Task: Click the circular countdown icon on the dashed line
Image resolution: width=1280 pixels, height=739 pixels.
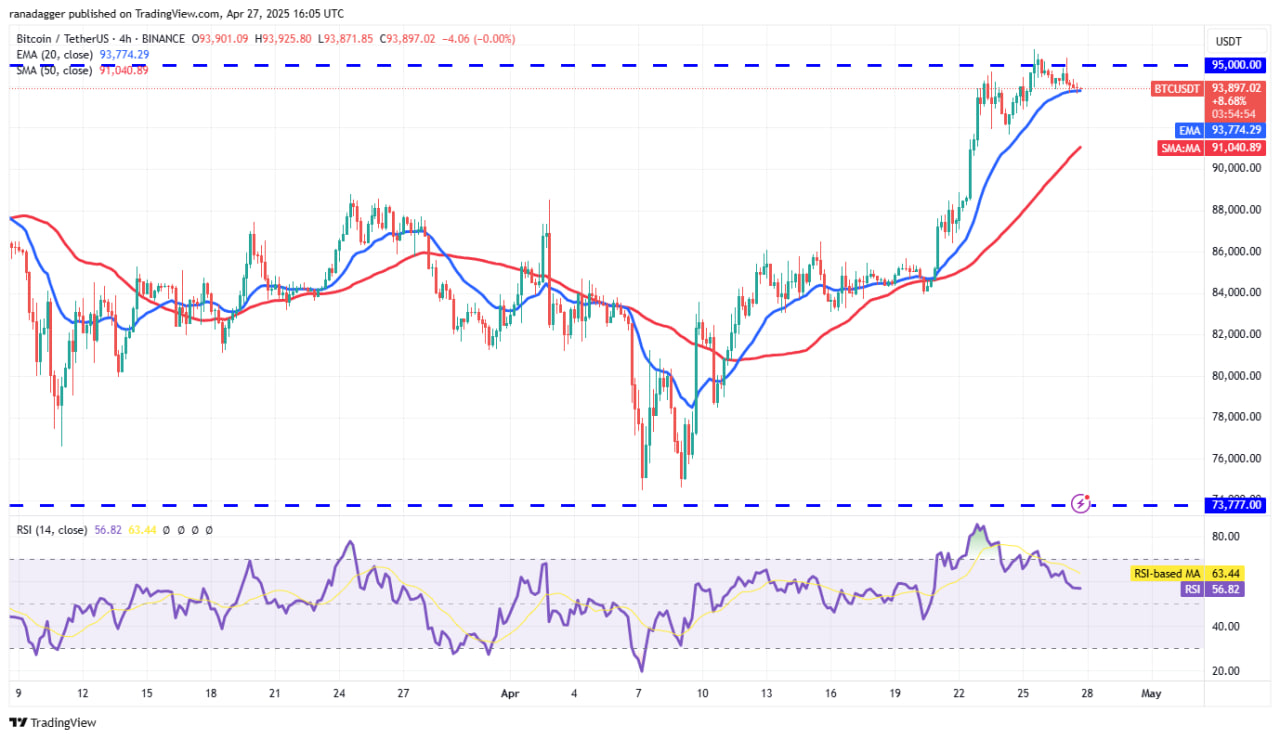Action: pos(1081,504)
